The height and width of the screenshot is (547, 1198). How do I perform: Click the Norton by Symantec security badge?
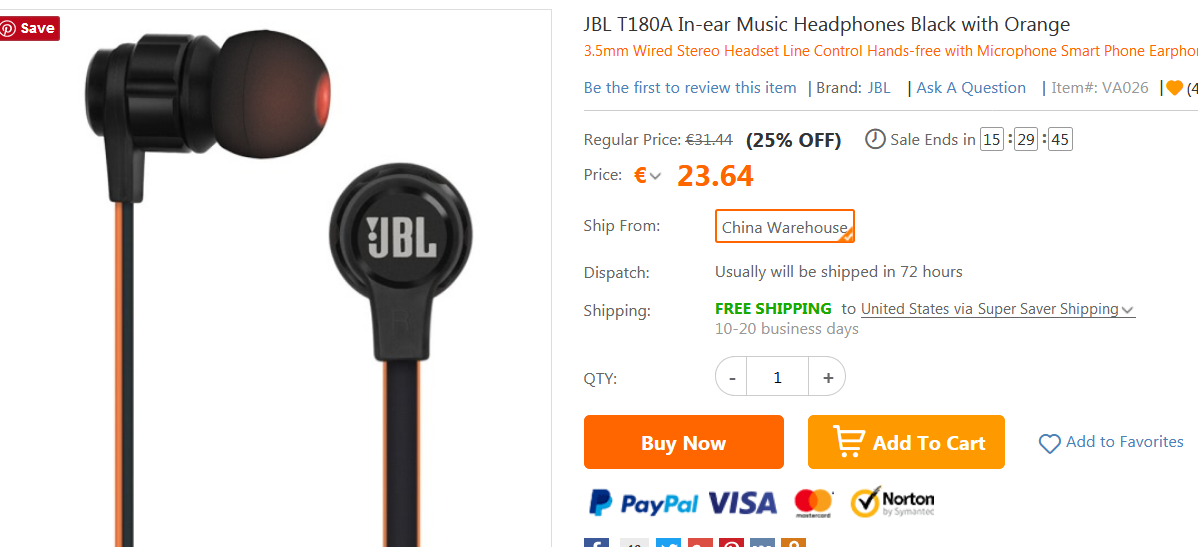(x=892, y=502)
